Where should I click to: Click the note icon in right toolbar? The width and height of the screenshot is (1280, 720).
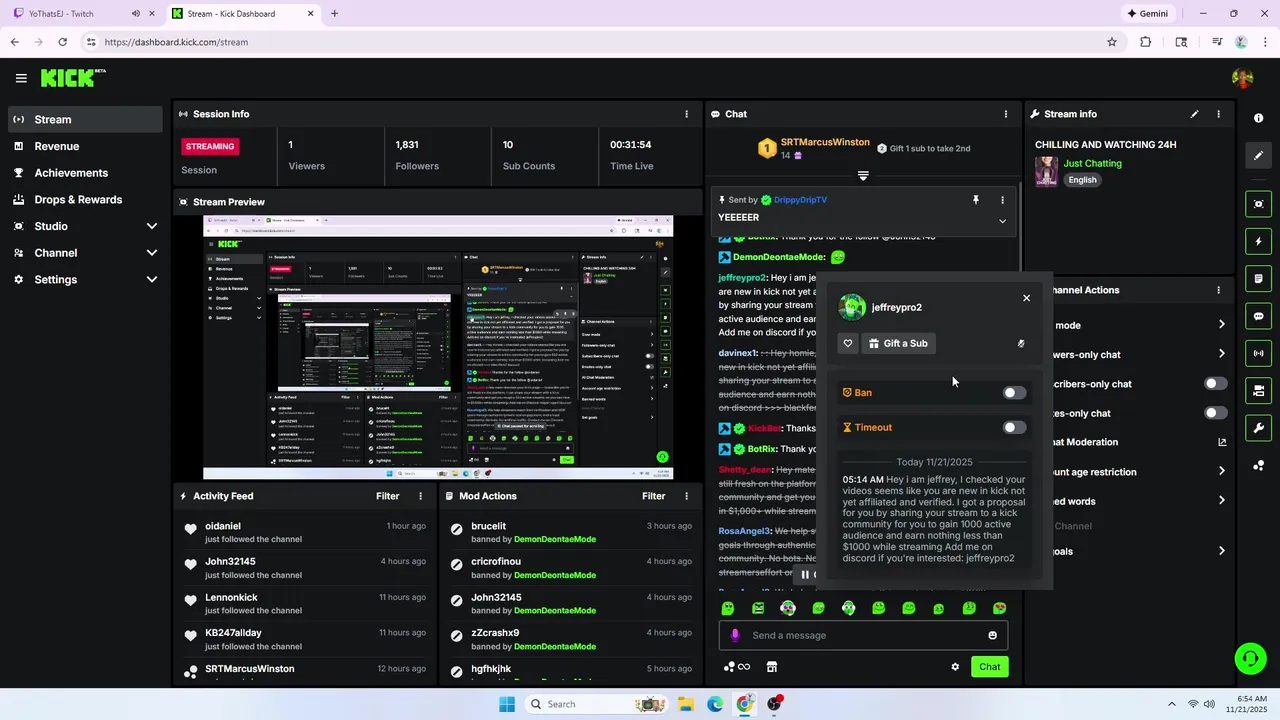pos(1258,278)
